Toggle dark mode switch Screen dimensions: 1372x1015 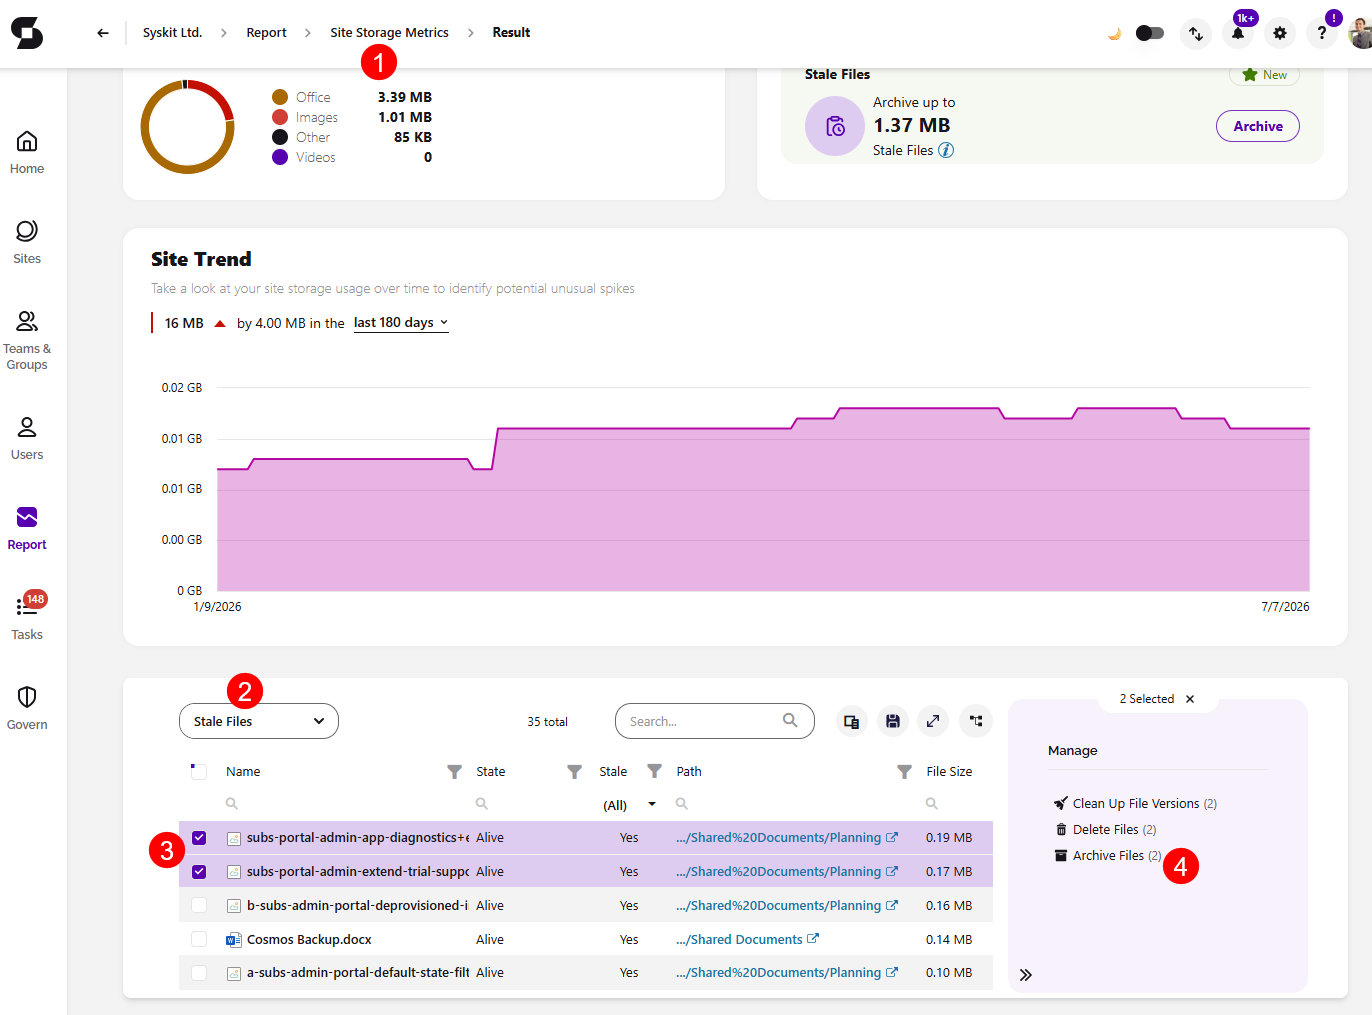(1150, 33)
